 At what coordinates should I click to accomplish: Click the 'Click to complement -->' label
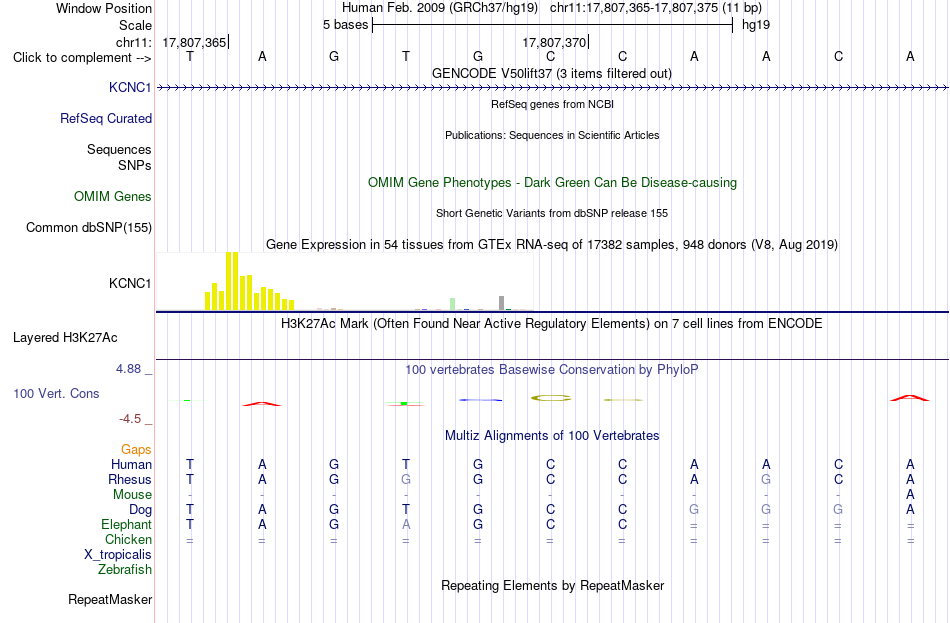tap(82, 58)
